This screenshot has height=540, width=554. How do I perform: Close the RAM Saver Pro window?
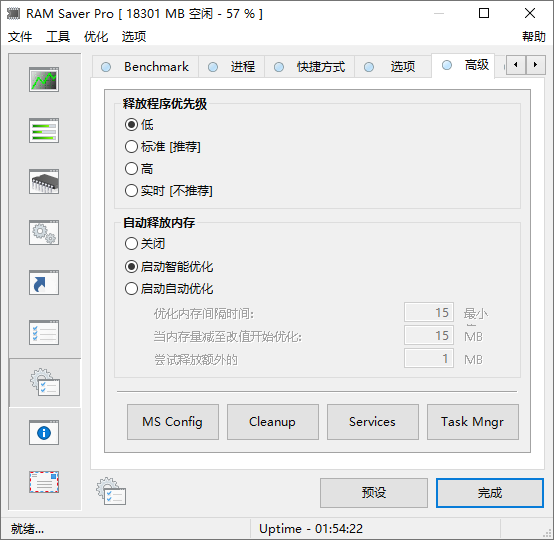click(x=530, y=13)
